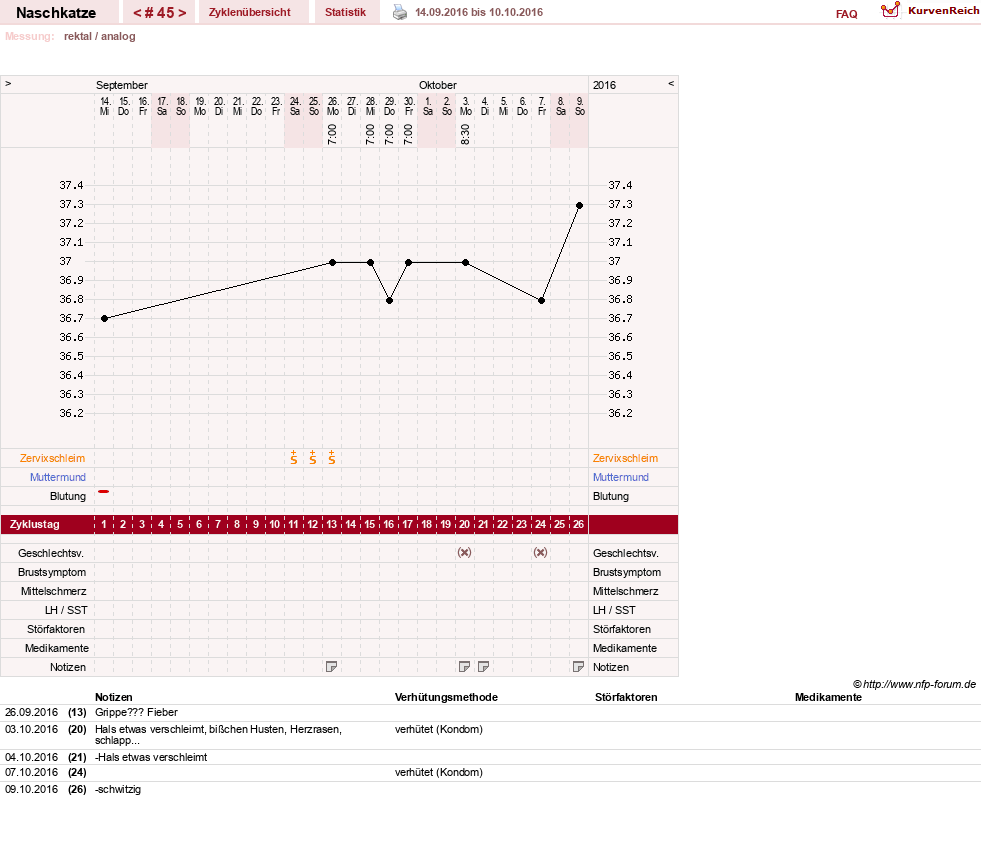Image resolution: width=981 pixels, height=850 pixels.
Task: Click the September month header
Action: tap(121, 85)
